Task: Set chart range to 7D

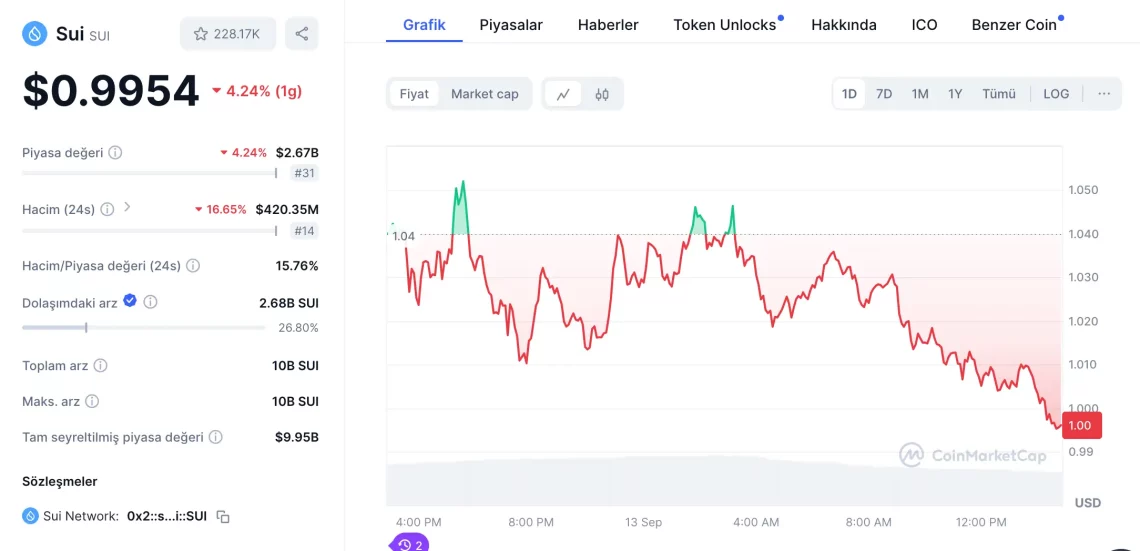Action: [x=884, y=94]
